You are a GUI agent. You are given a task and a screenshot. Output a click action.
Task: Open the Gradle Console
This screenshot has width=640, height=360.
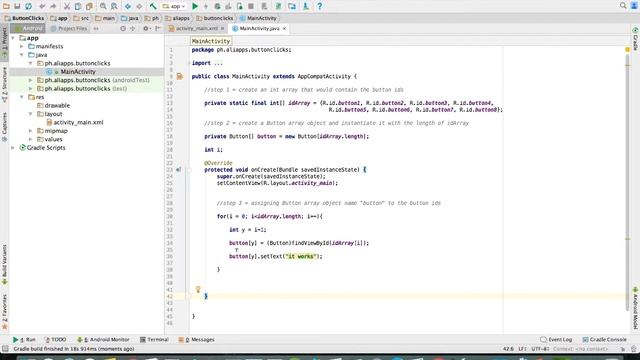(604, 340)
